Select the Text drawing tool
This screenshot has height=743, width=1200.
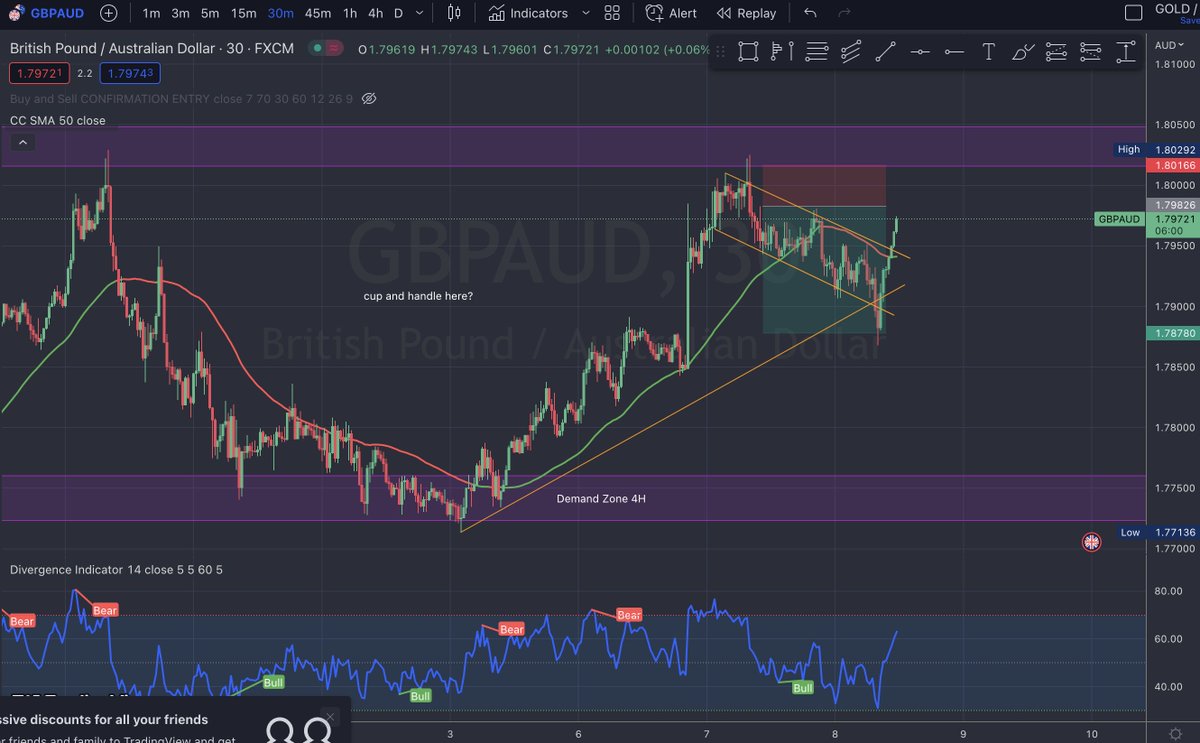(x=988, y=53)
